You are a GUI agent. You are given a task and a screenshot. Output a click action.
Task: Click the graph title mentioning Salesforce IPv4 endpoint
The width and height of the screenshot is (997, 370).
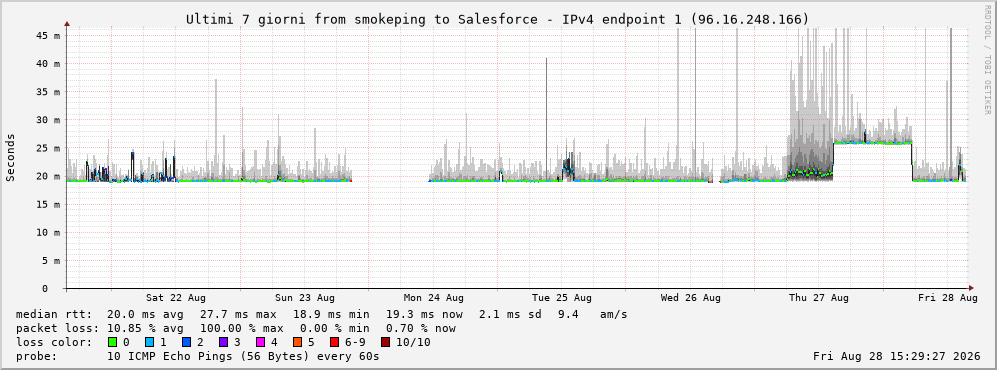click(x=497, y=20)
